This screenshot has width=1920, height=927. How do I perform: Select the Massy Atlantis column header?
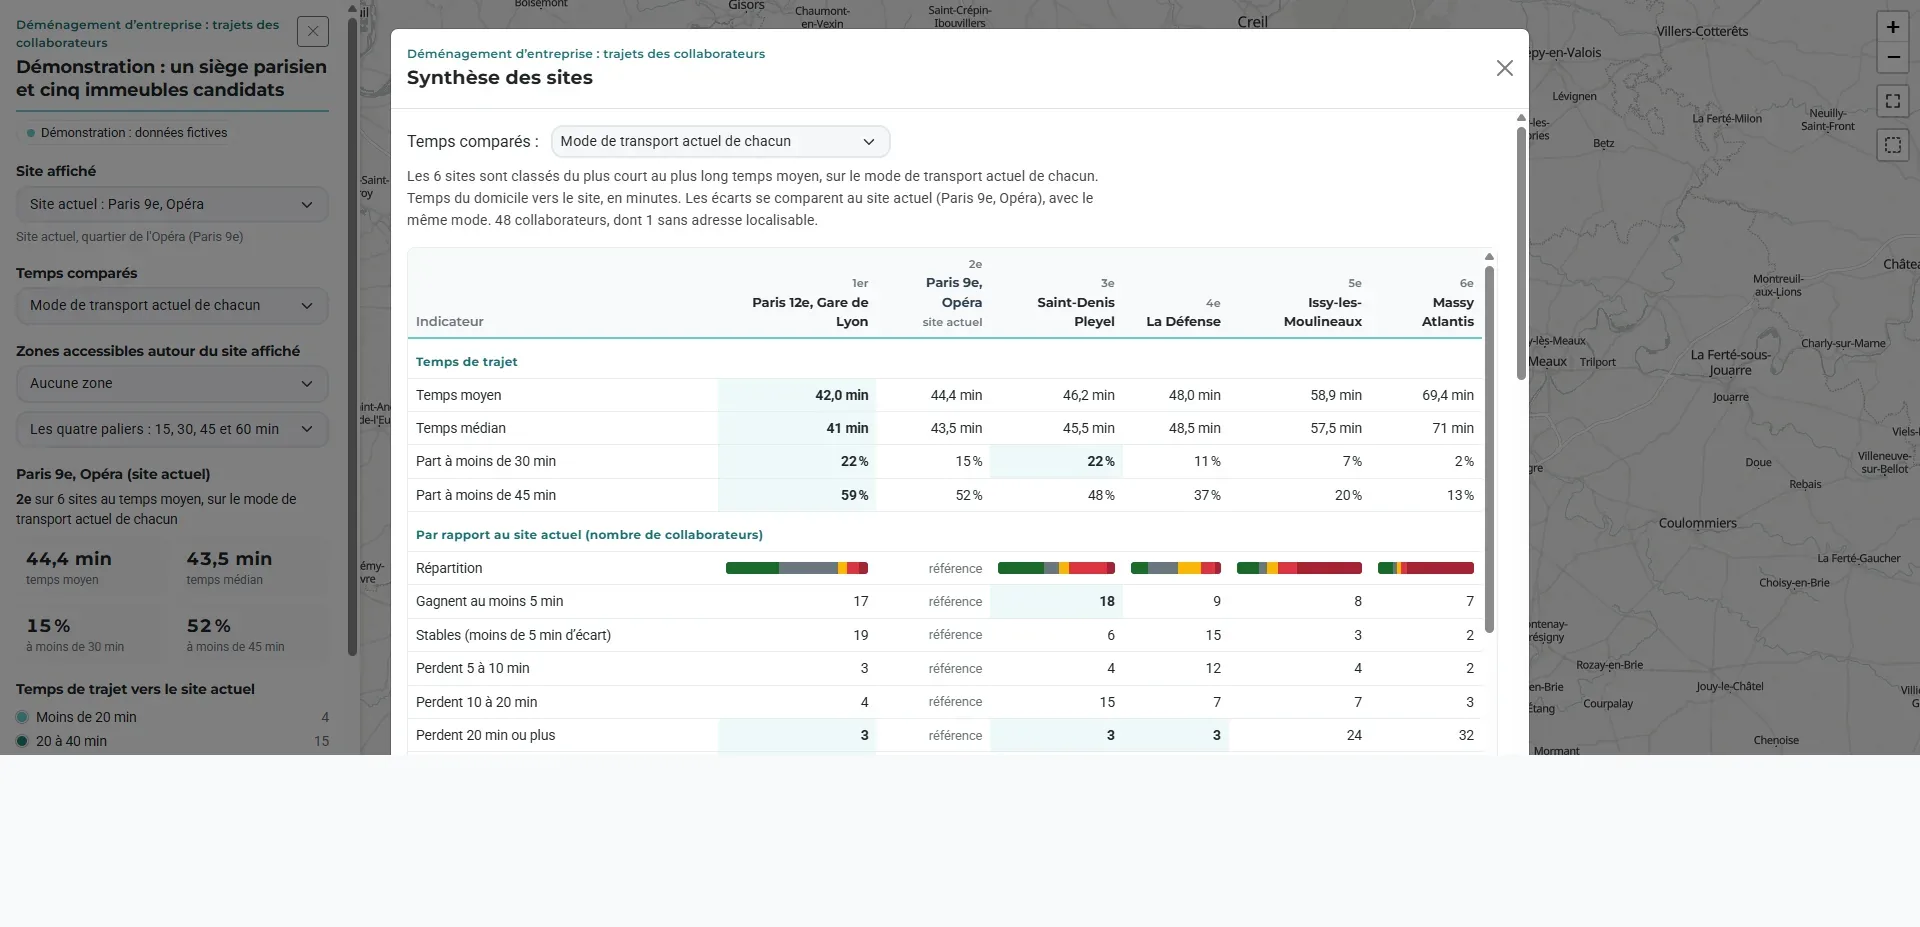pos(1446,303)
